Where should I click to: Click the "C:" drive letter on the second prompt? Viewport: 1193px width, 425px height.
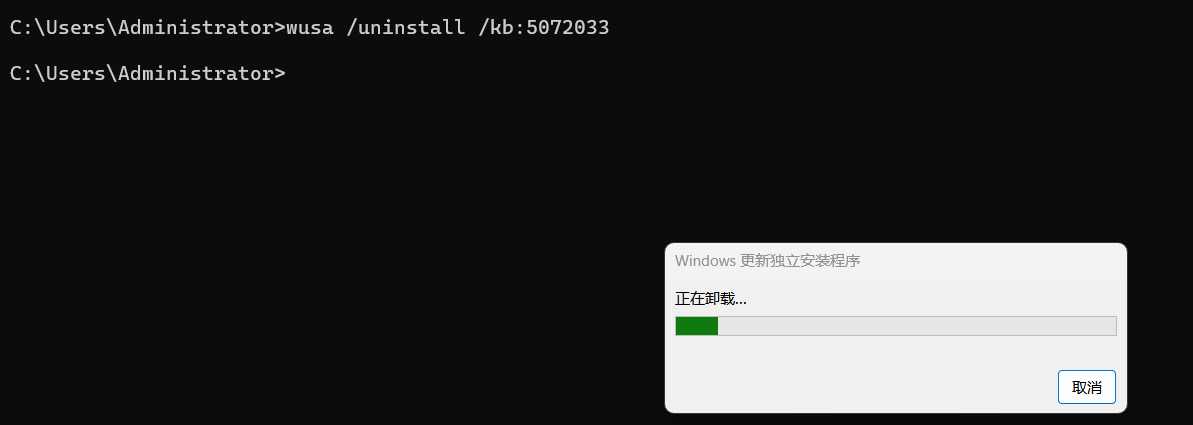(x=21, y=73)
